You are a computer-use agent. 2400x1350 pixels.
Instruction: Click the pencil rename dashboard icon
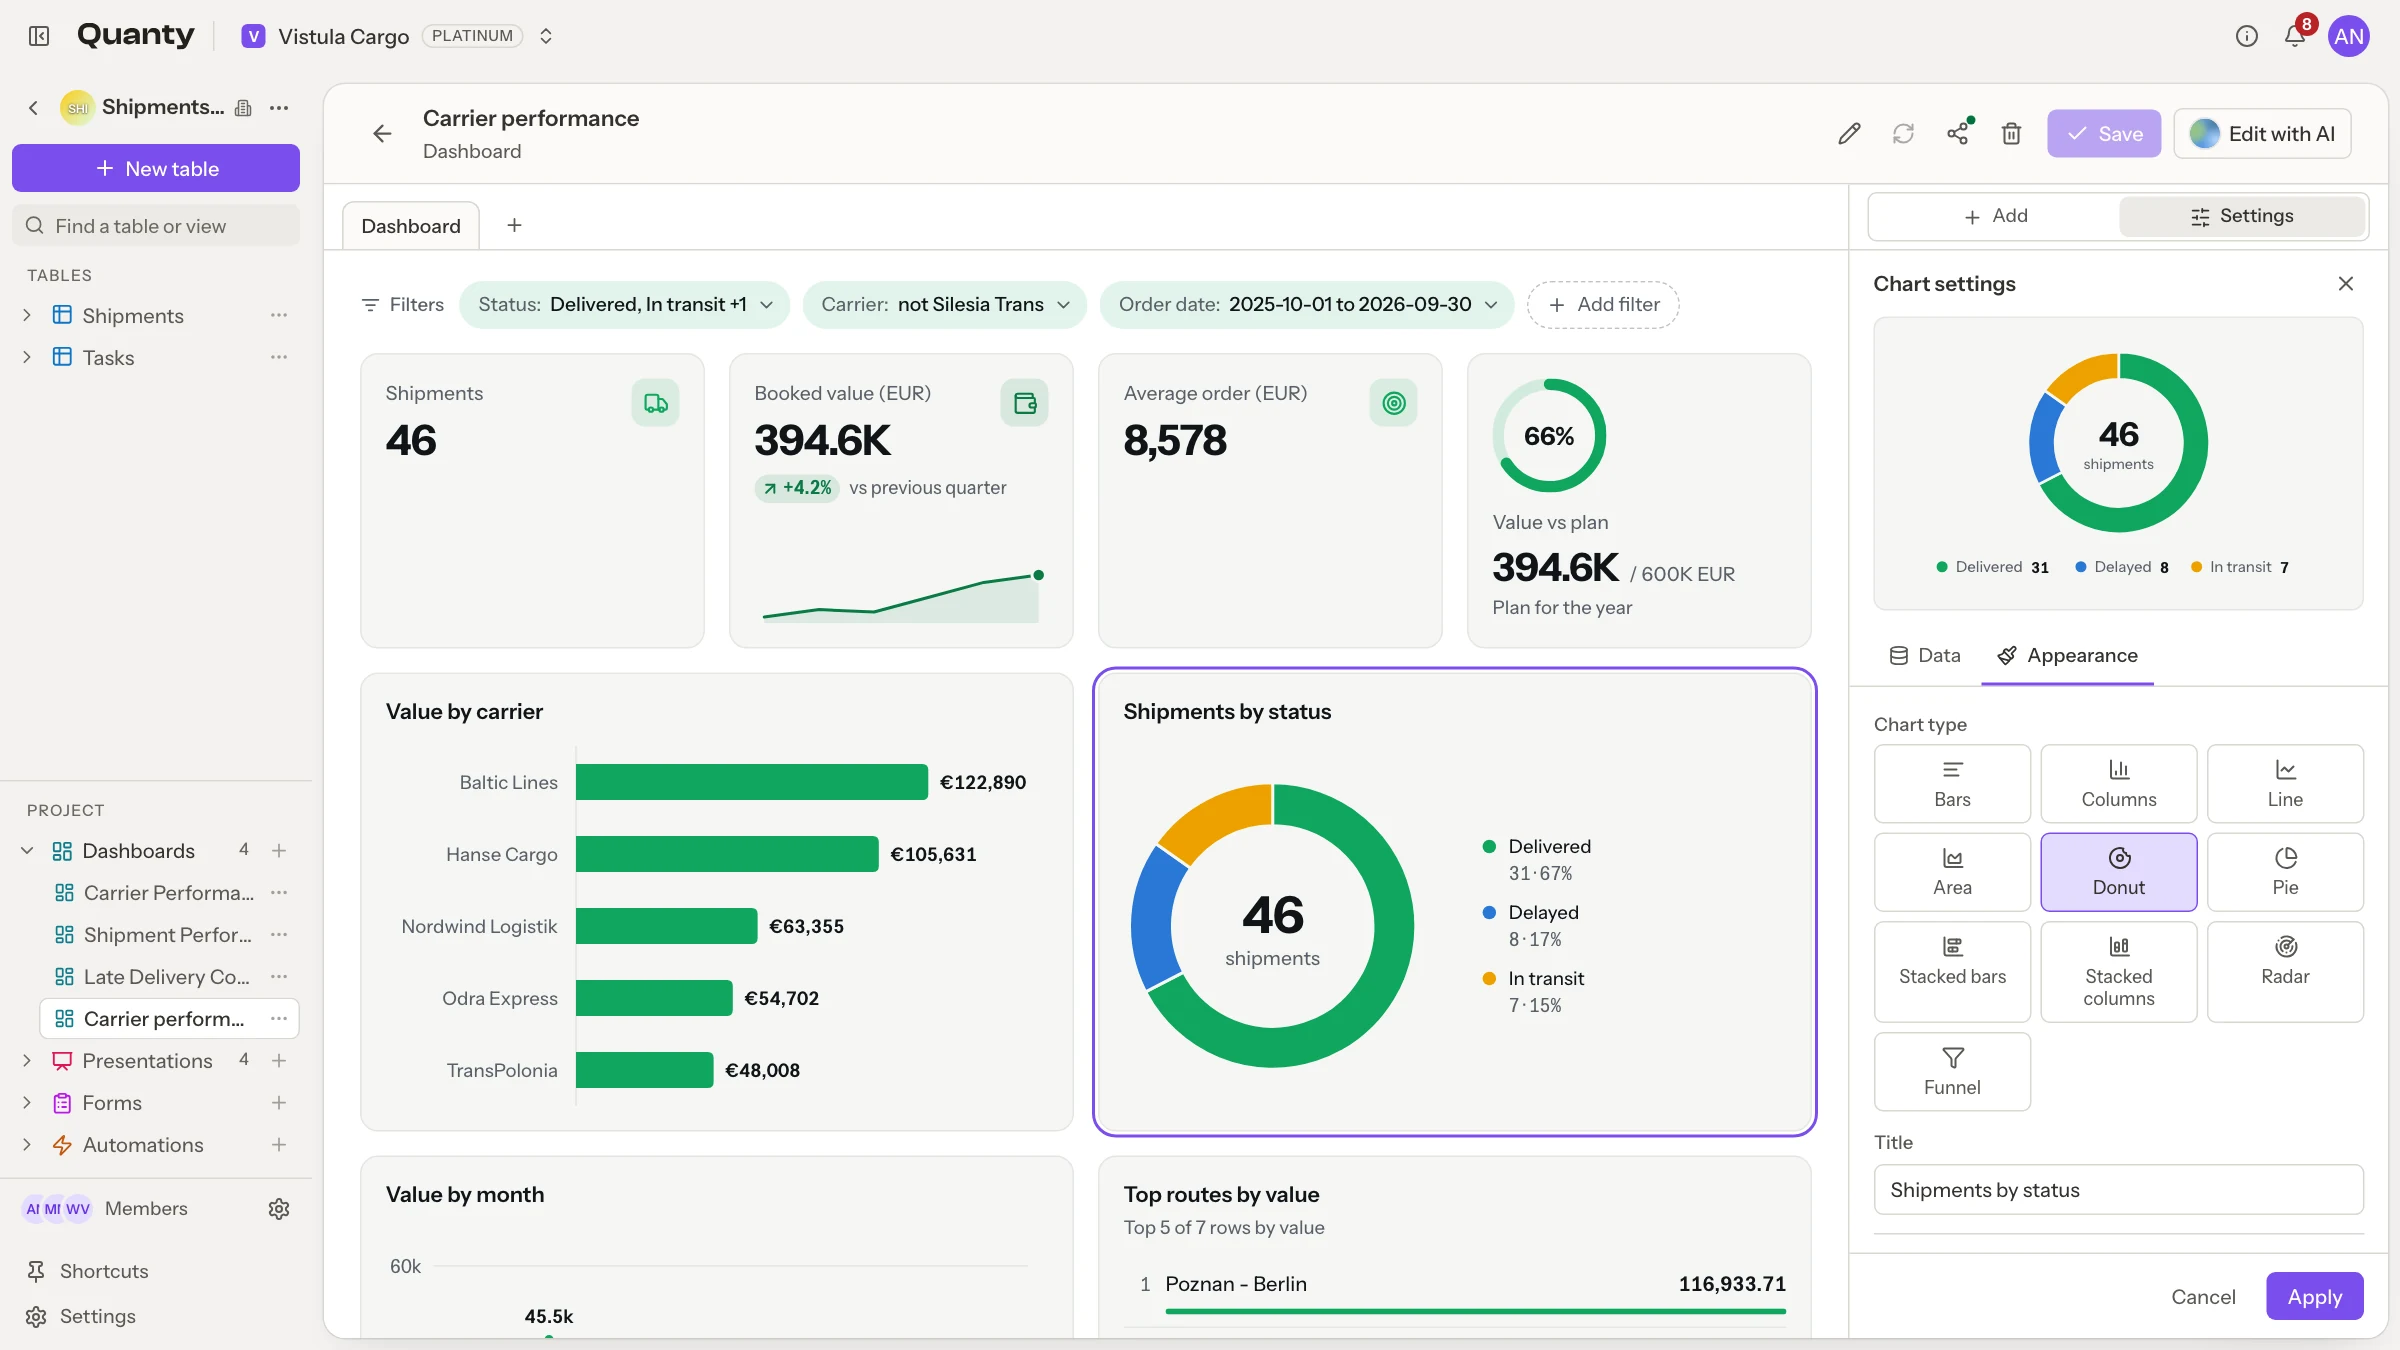[1849, 134]
